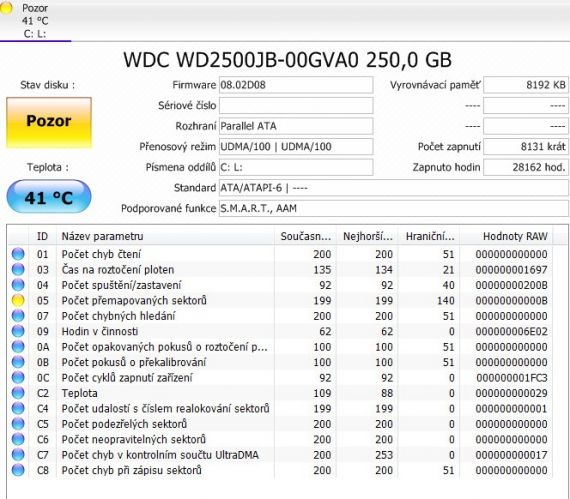The height and width of the screenshot is (499, 570).
Task: Click the Stav disku label
Action: 47,85
